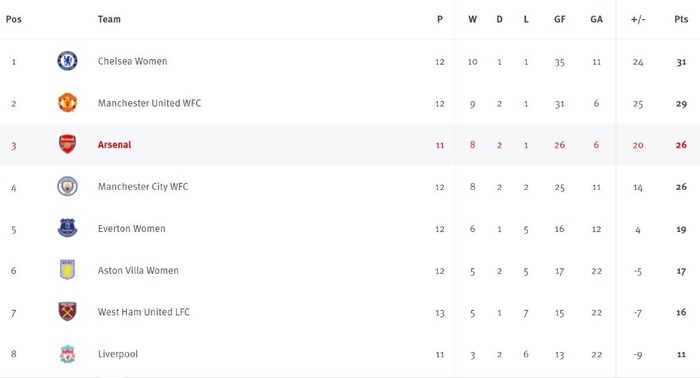This screenshot has width=700, height=378.
Task: Select the Pos column header
Action: (x=14, y=19)
